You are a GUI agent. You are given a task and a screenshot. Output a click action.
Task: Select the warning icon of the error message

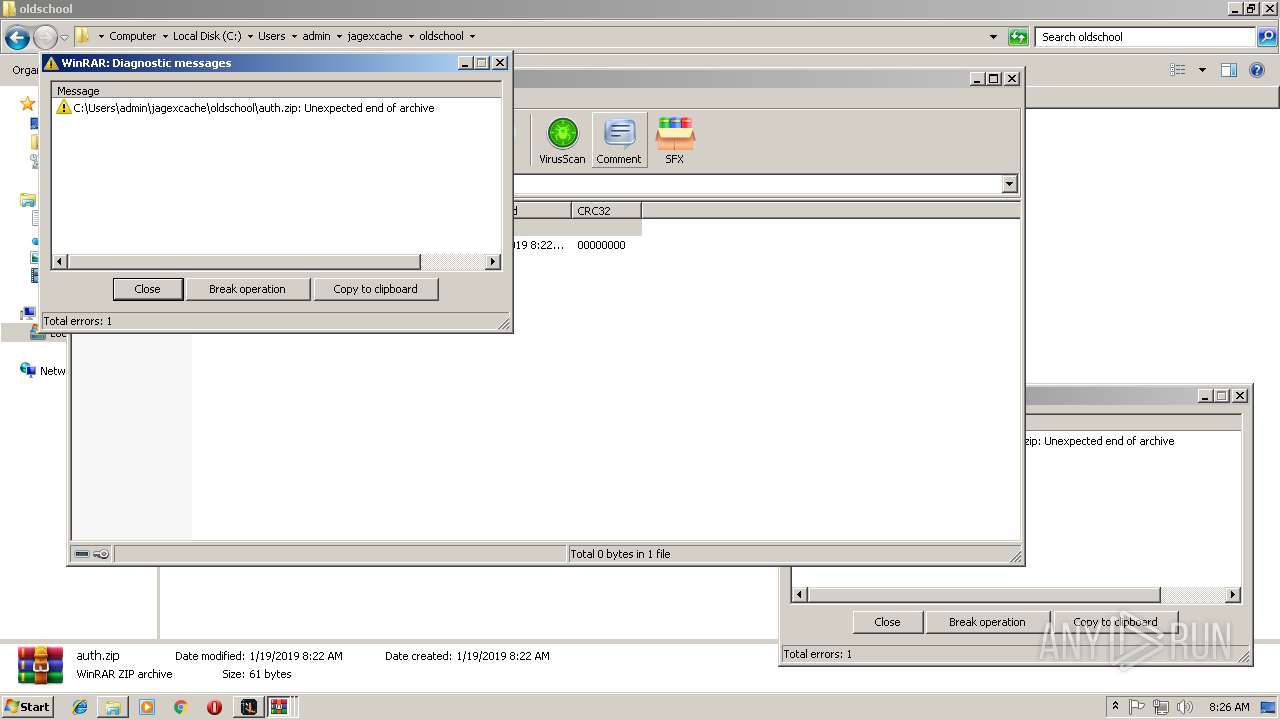[64, 108]
